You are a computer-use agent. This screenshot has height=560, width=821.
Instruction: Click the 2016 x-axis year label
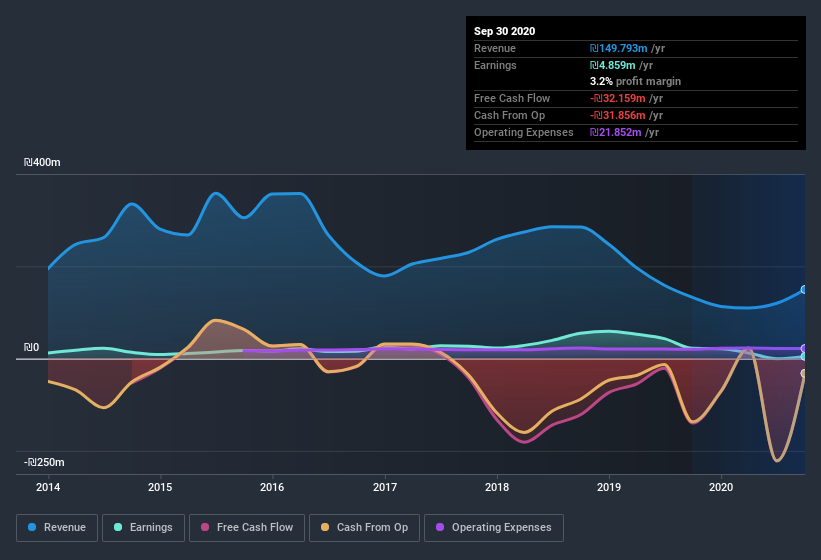pyautogui.click(x=272, y=488)
